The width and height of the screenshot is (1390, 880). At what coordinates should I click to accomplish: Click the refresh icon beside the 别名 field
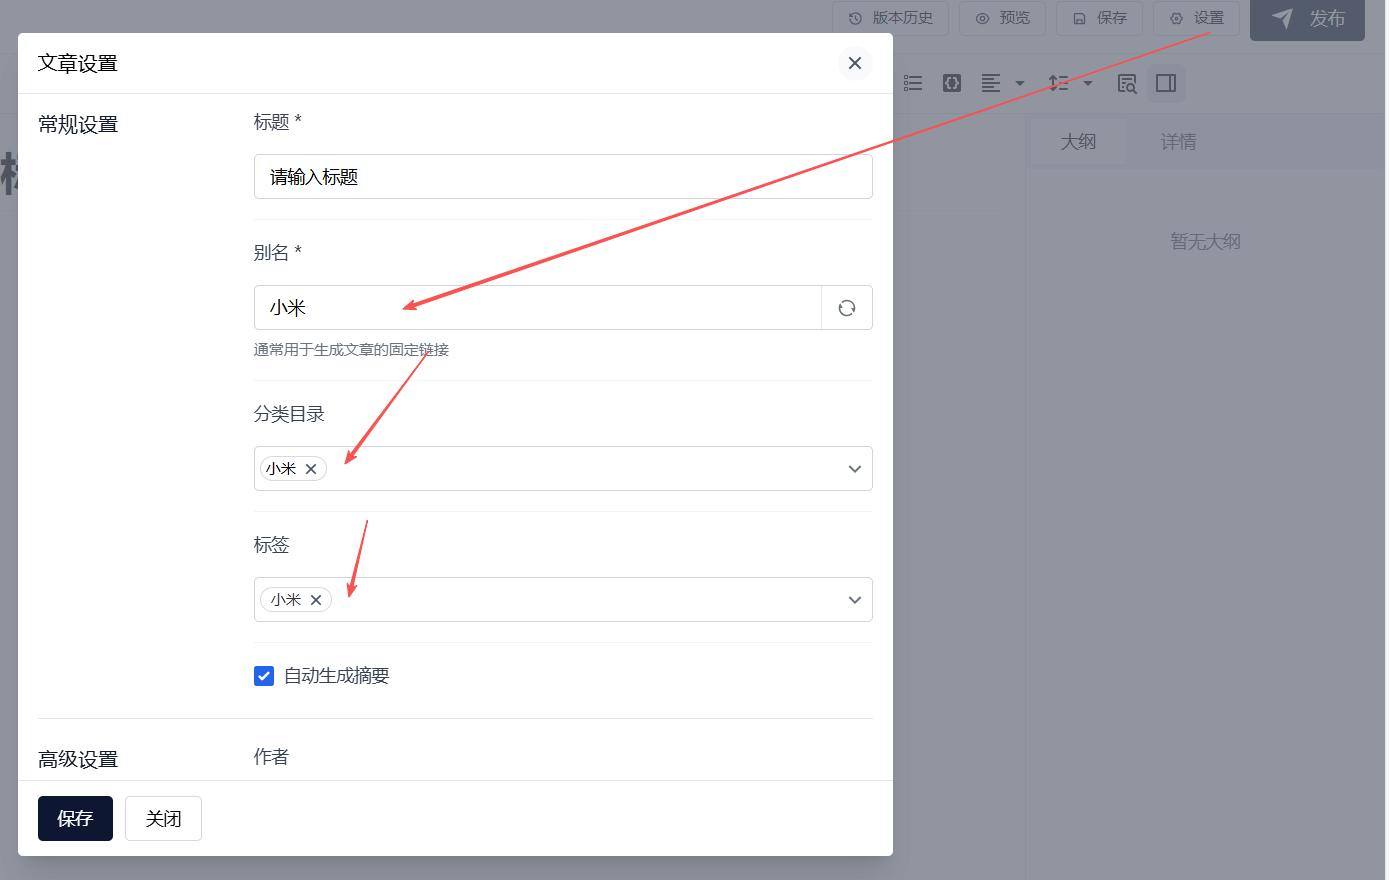tap(847, 308)
